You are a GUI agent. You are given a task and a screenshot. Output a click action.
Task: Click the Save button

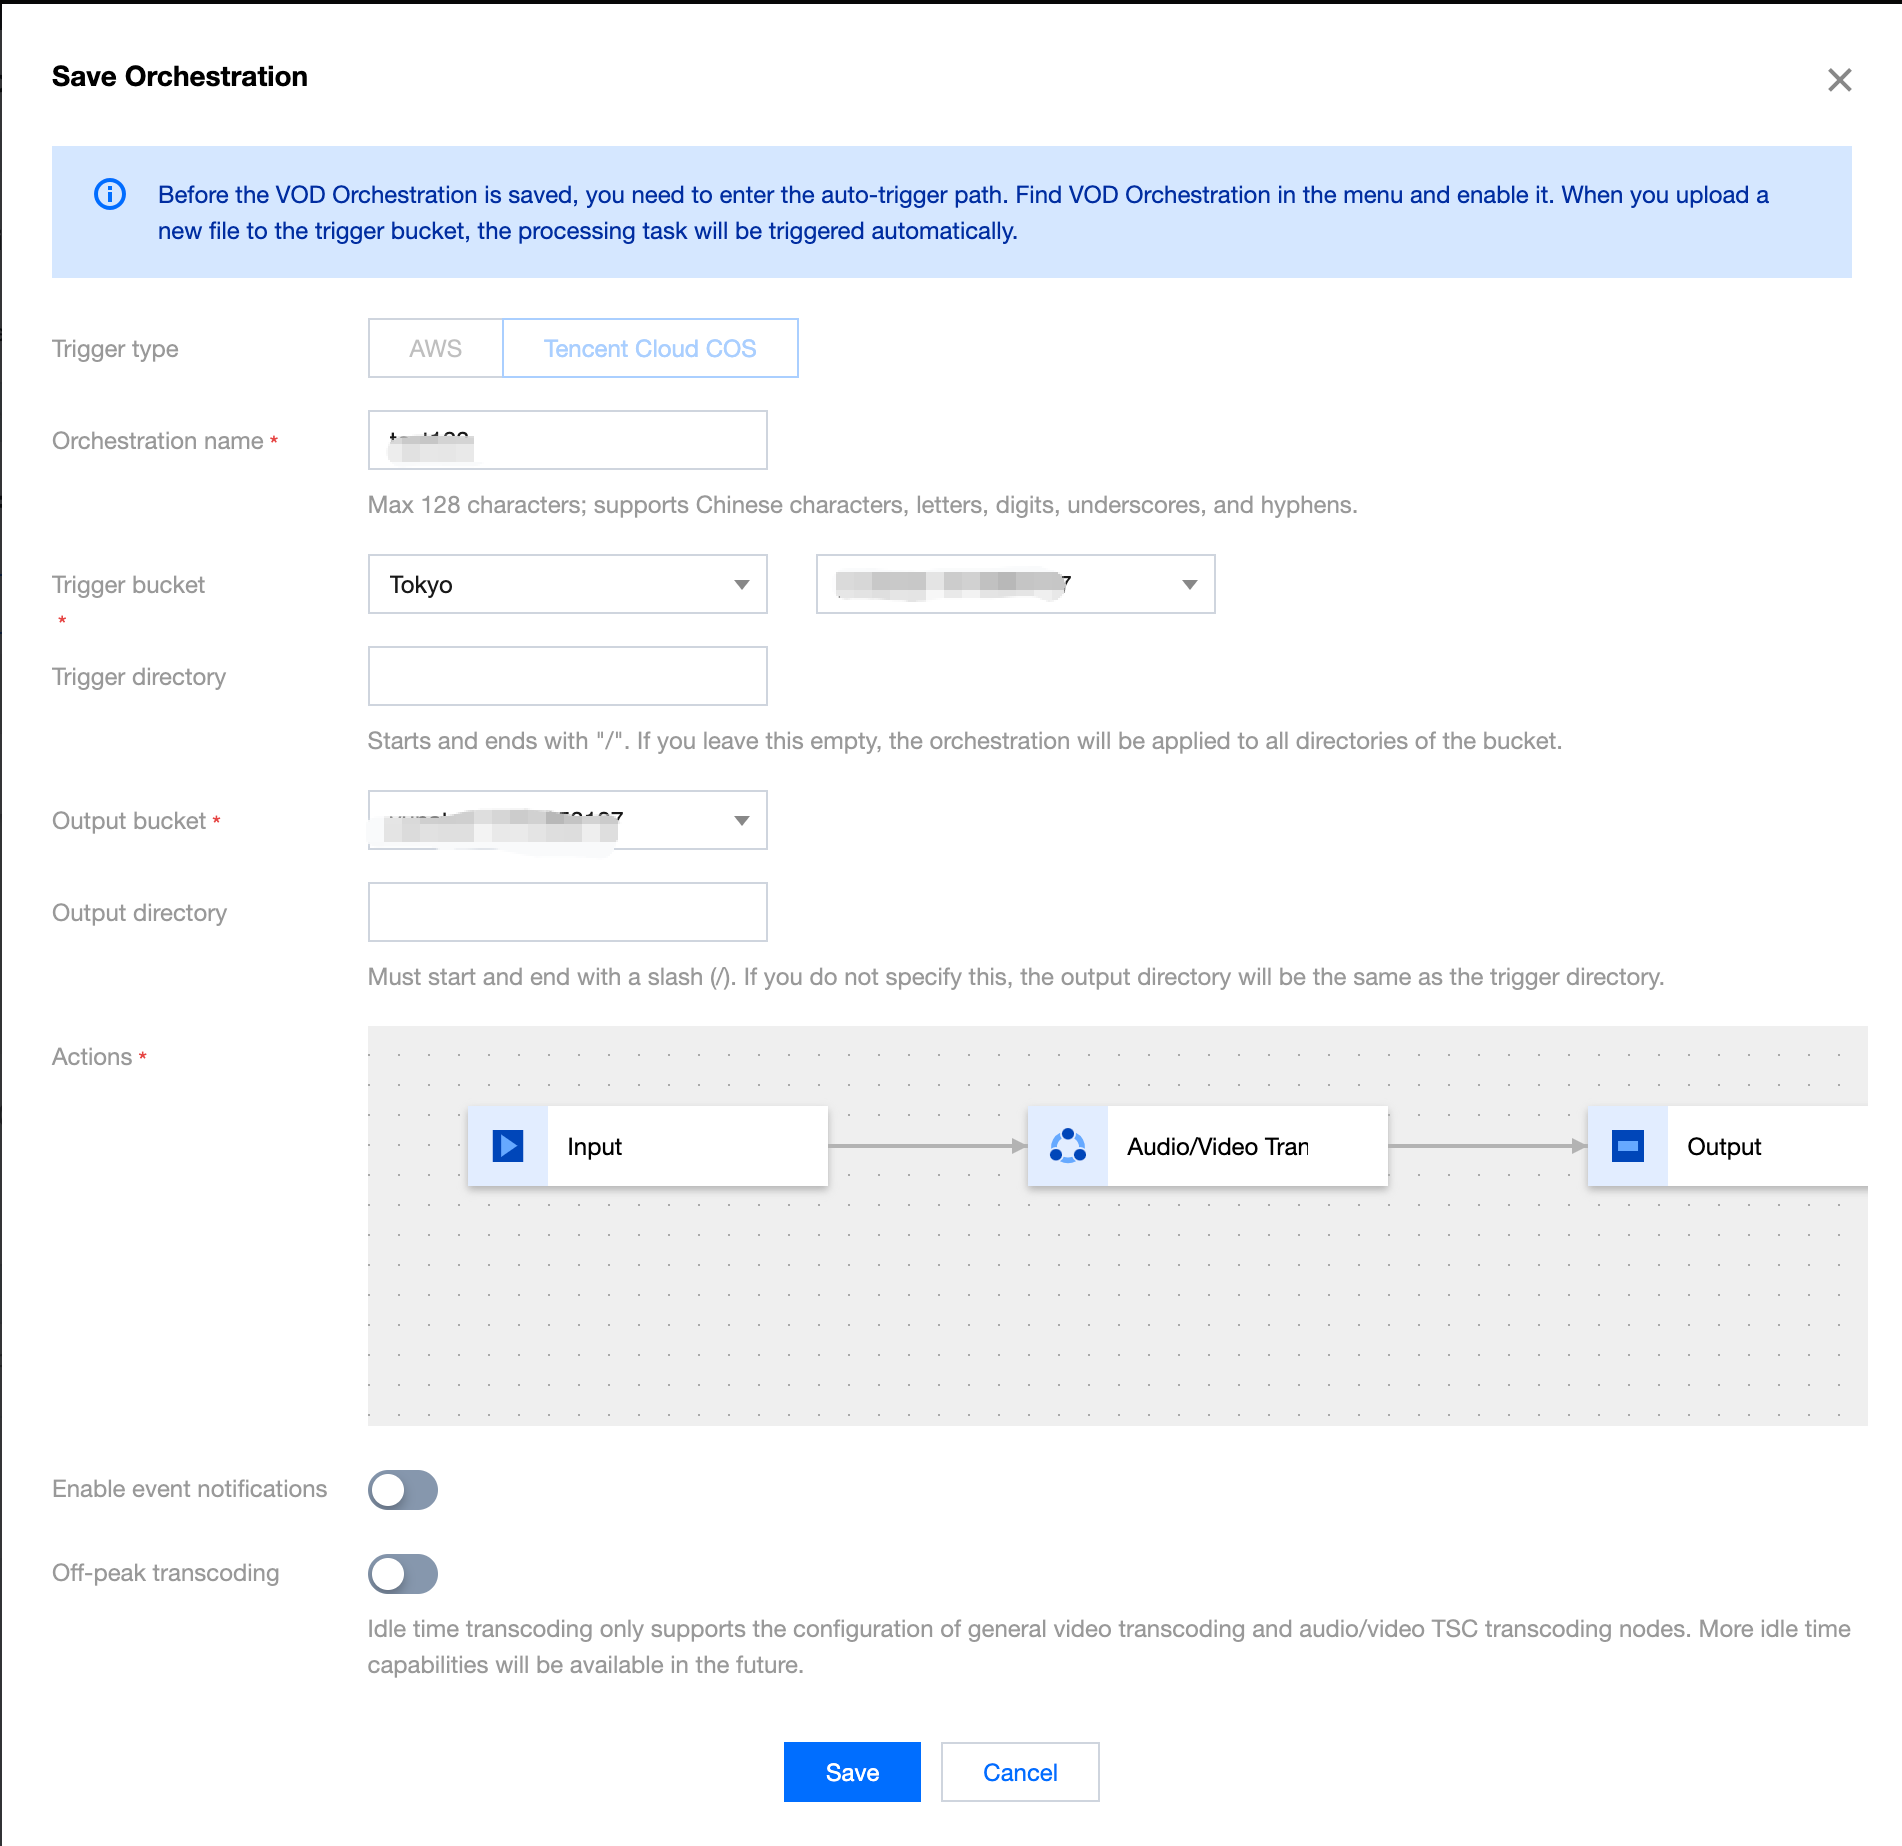tap(852, 1772)
